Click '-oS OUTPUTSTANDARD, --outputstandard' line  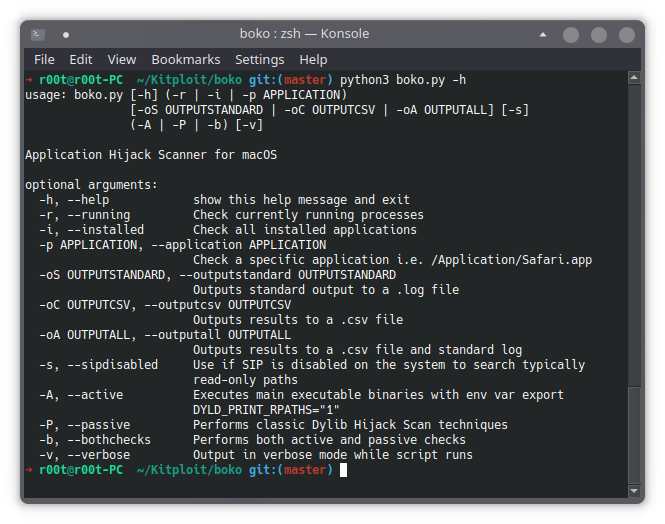click(x=218, y=275)
